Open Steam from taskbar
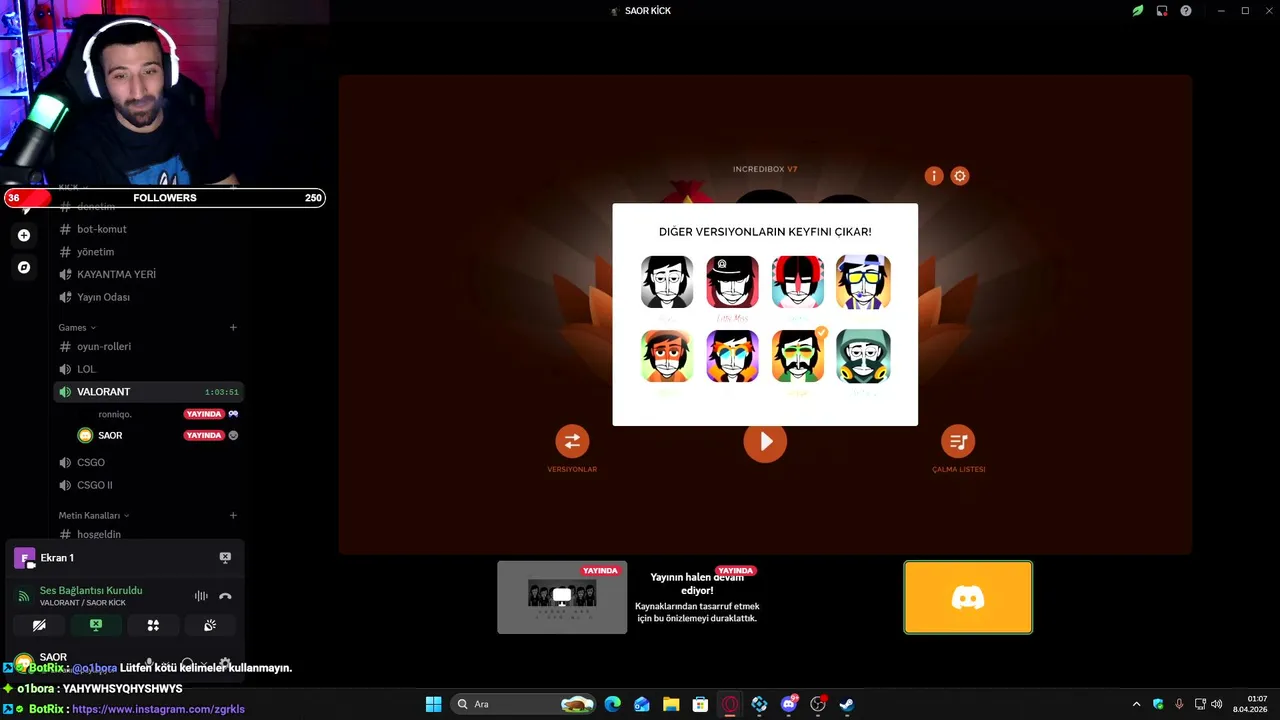 (x=846, y=704)
